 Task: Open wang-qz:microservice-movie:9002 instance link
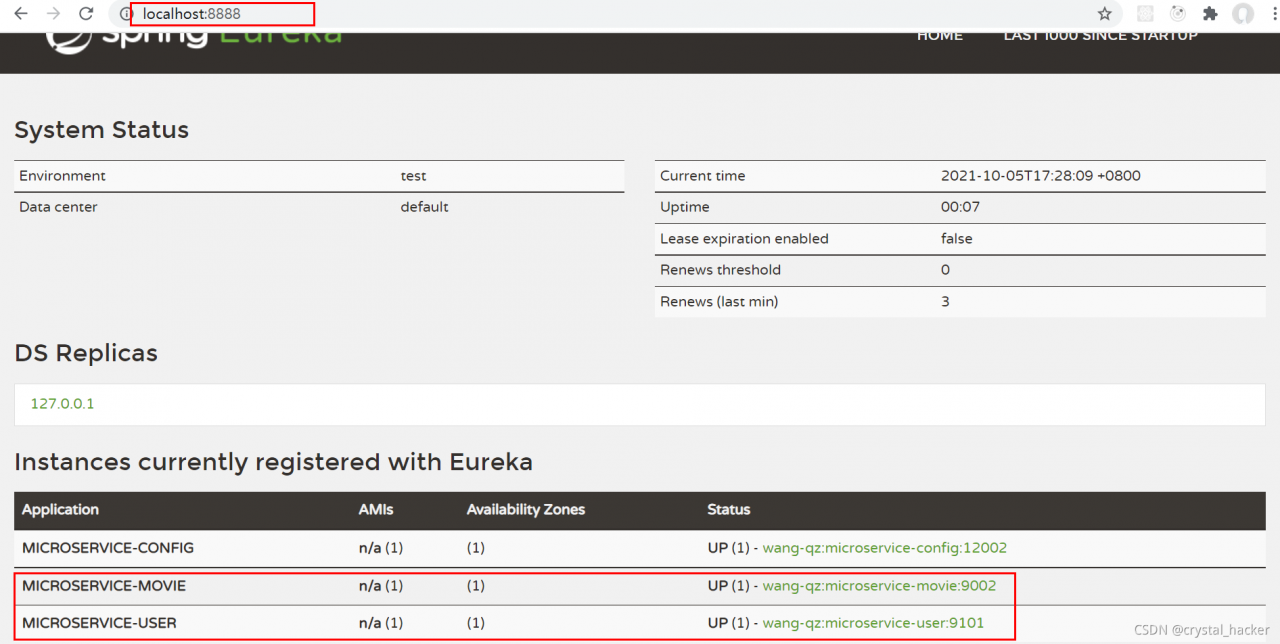[x=879, y=586]
